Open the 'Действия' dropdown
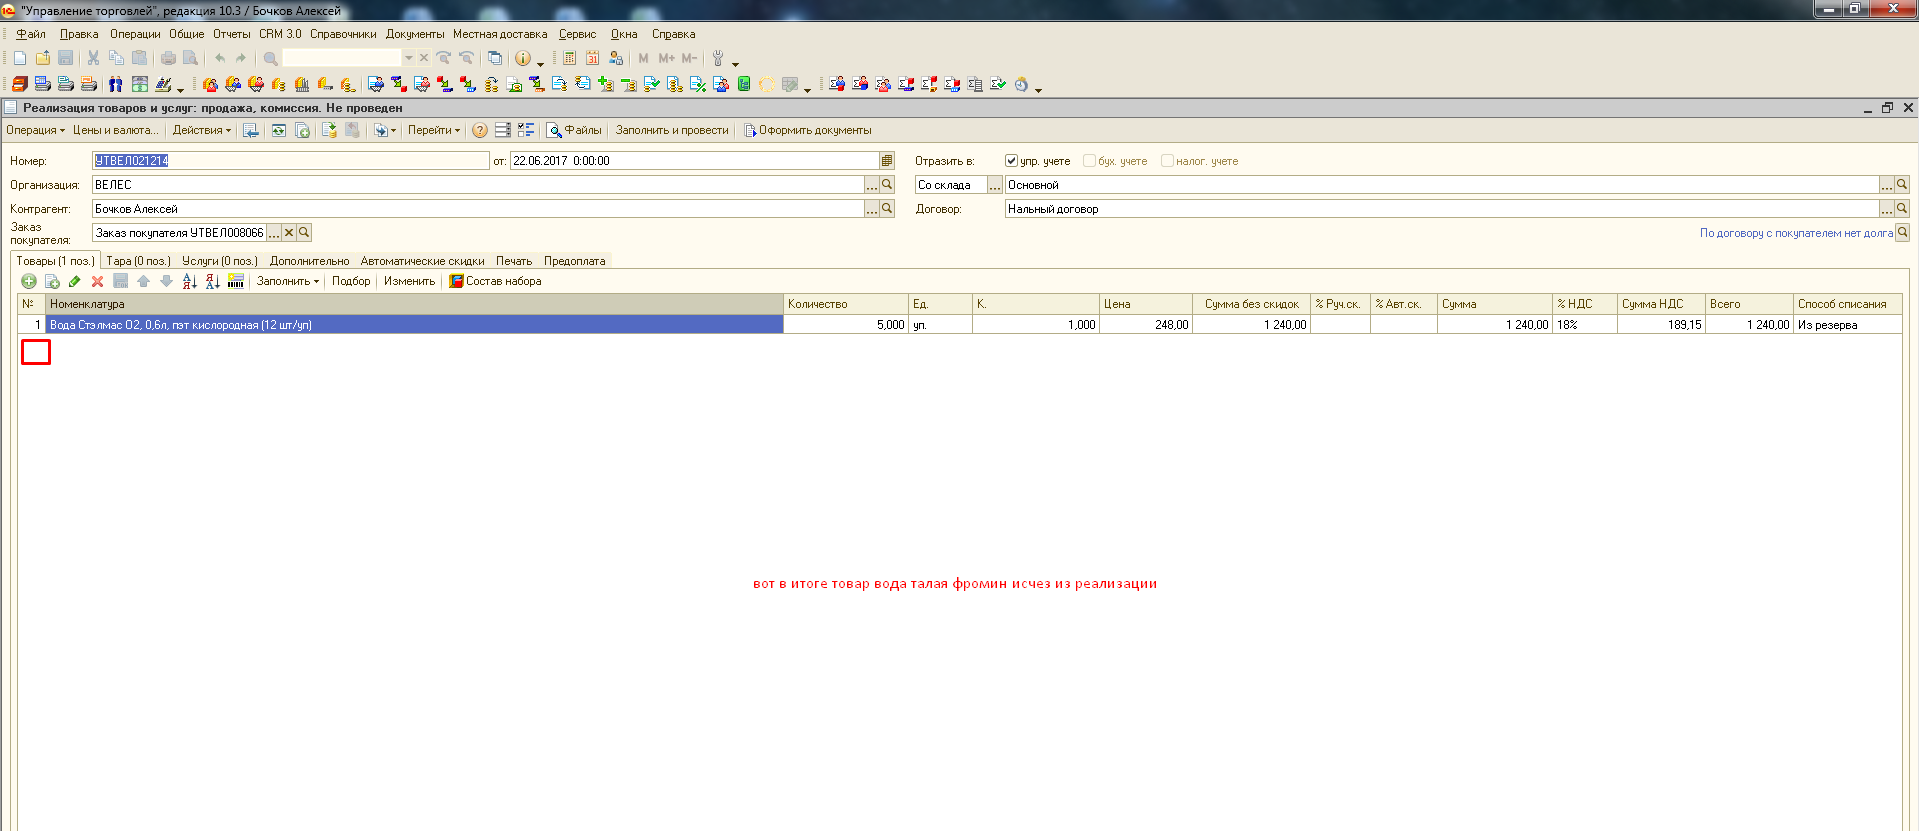The width and height of the screenshot is (1919, 831). click(x=201, y=131)
